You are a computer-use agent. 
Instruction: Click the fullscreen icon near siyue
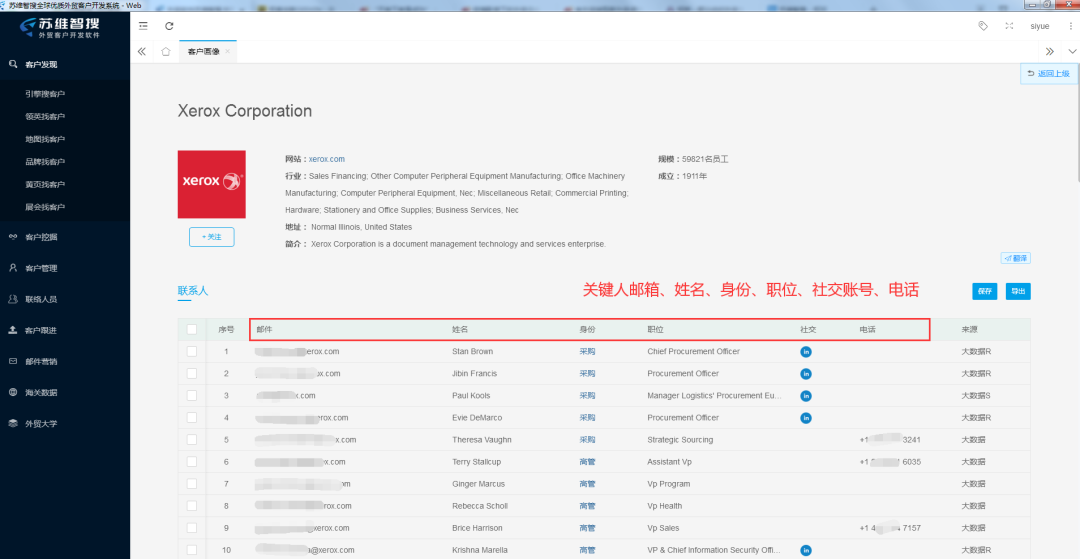tap(1009, 26)
